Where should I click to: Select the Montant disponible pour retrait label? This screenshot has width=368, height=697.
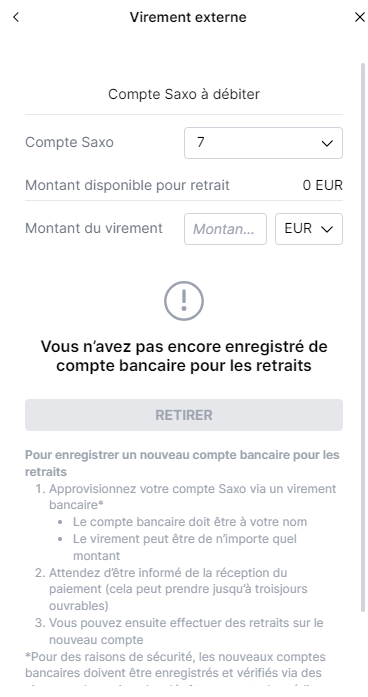tap(127, 185)
